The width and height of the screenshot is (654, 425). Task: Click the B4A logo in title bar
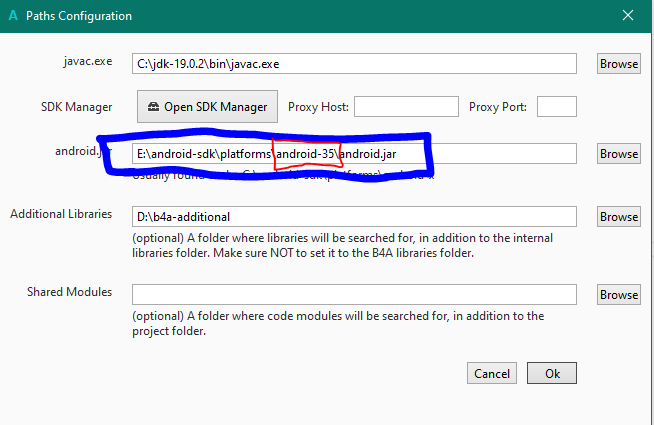coord(11,16)
